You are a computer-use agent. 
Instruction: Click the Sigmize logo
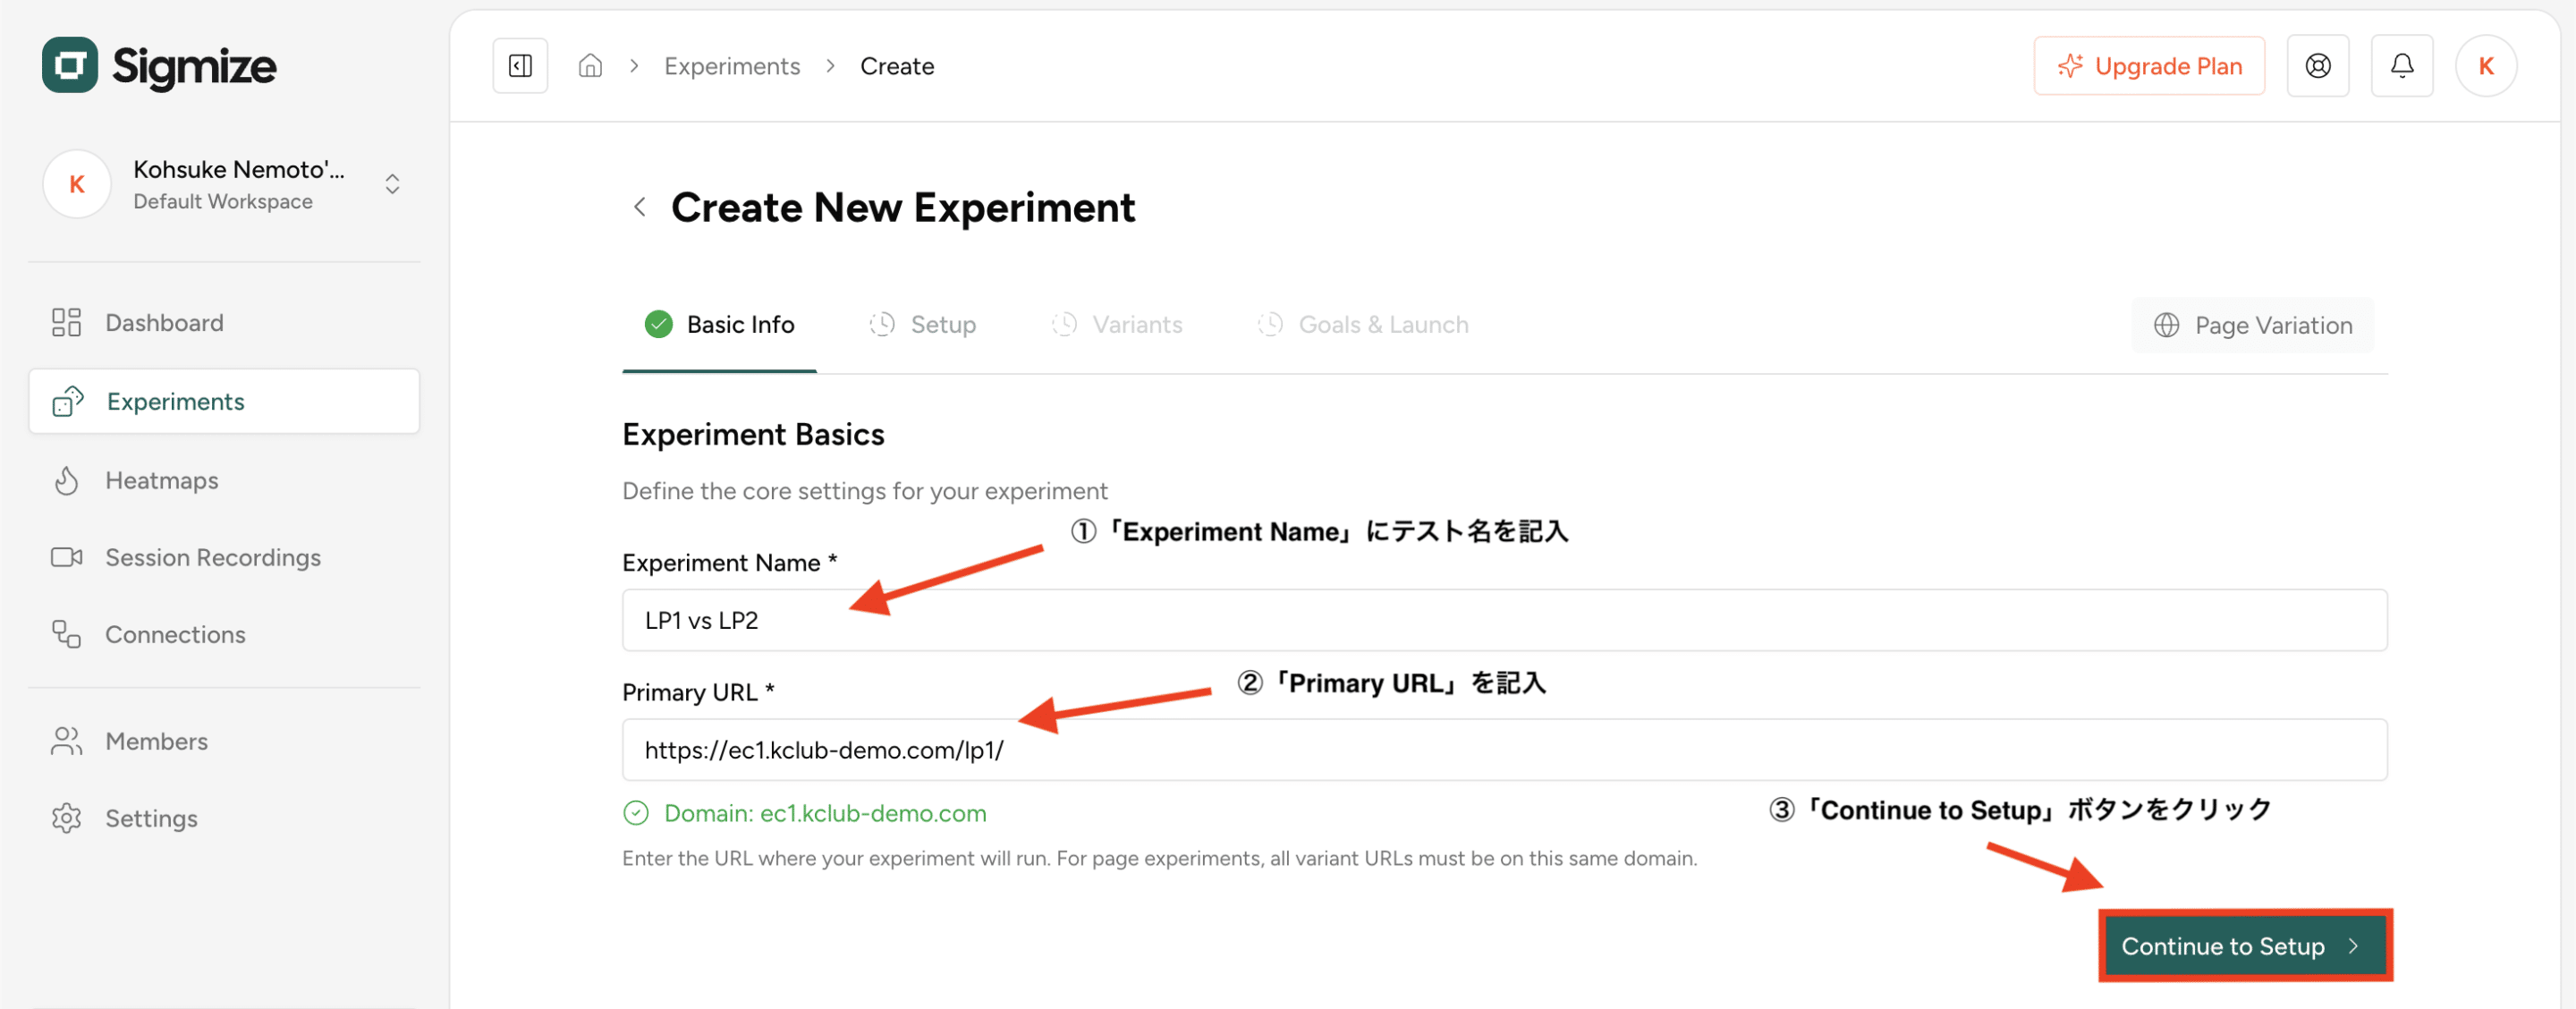click(x=160, y=66)
